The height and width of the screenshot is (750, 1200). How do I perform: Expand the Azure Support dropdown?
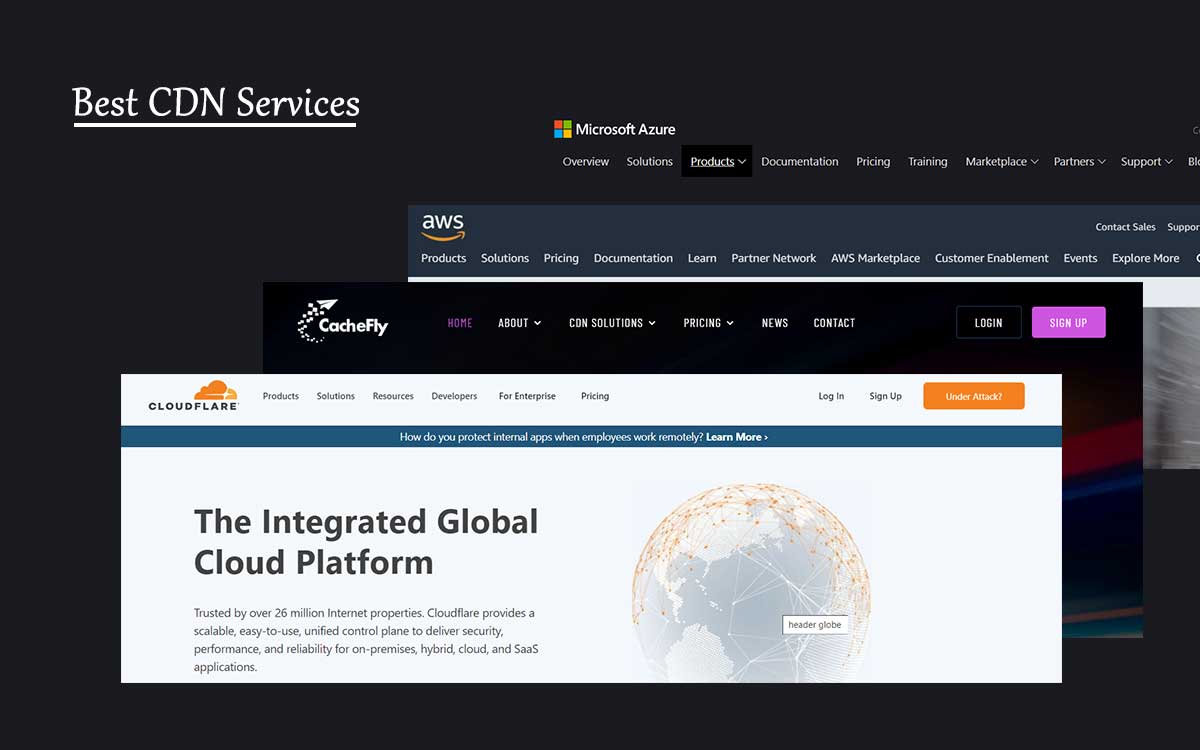(1146, 161)
